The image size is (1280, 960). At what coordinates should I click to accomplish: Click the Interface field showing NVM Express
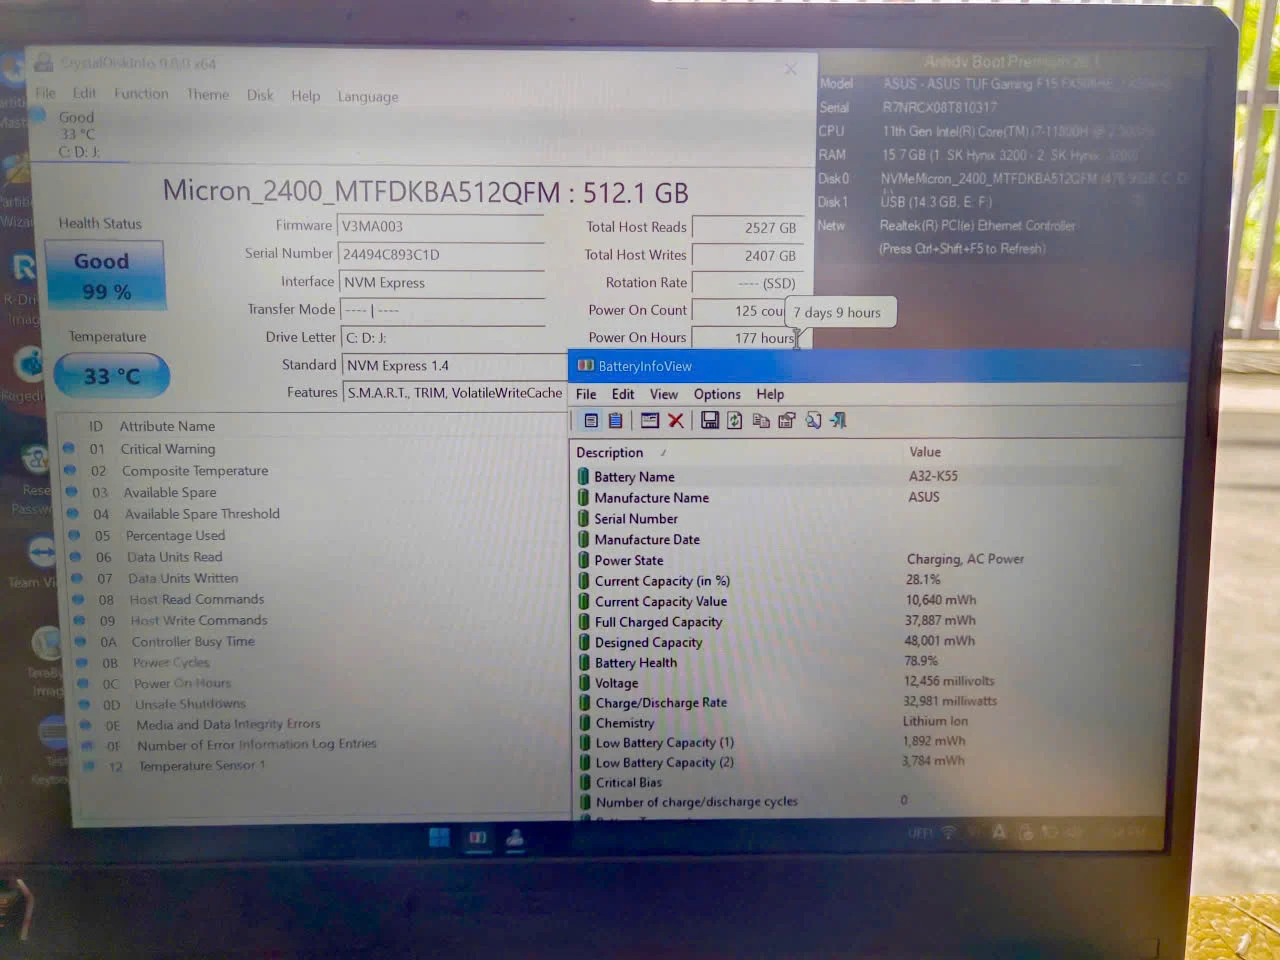442,283
